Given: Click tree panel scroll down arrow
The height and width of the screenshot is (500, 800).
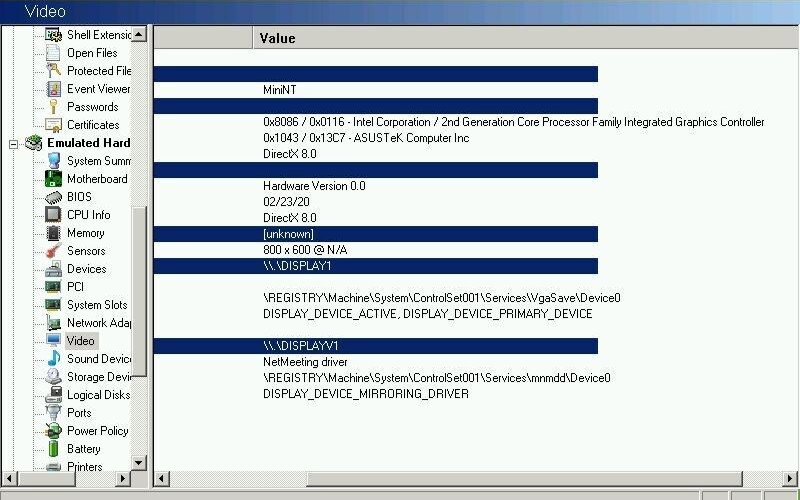Looking at the screenshot, I should pos(139,463).
